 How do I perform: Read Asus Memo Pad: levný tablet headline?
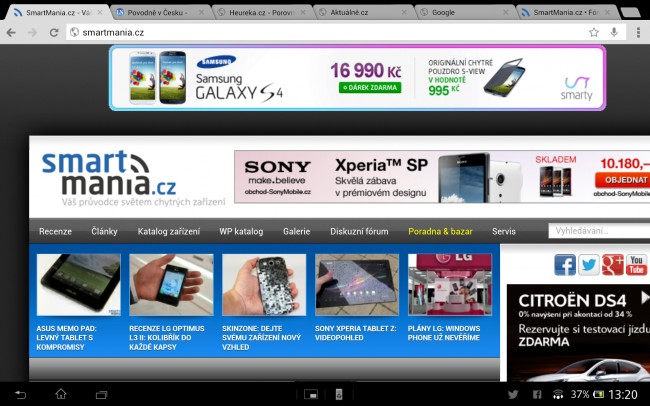66,338
